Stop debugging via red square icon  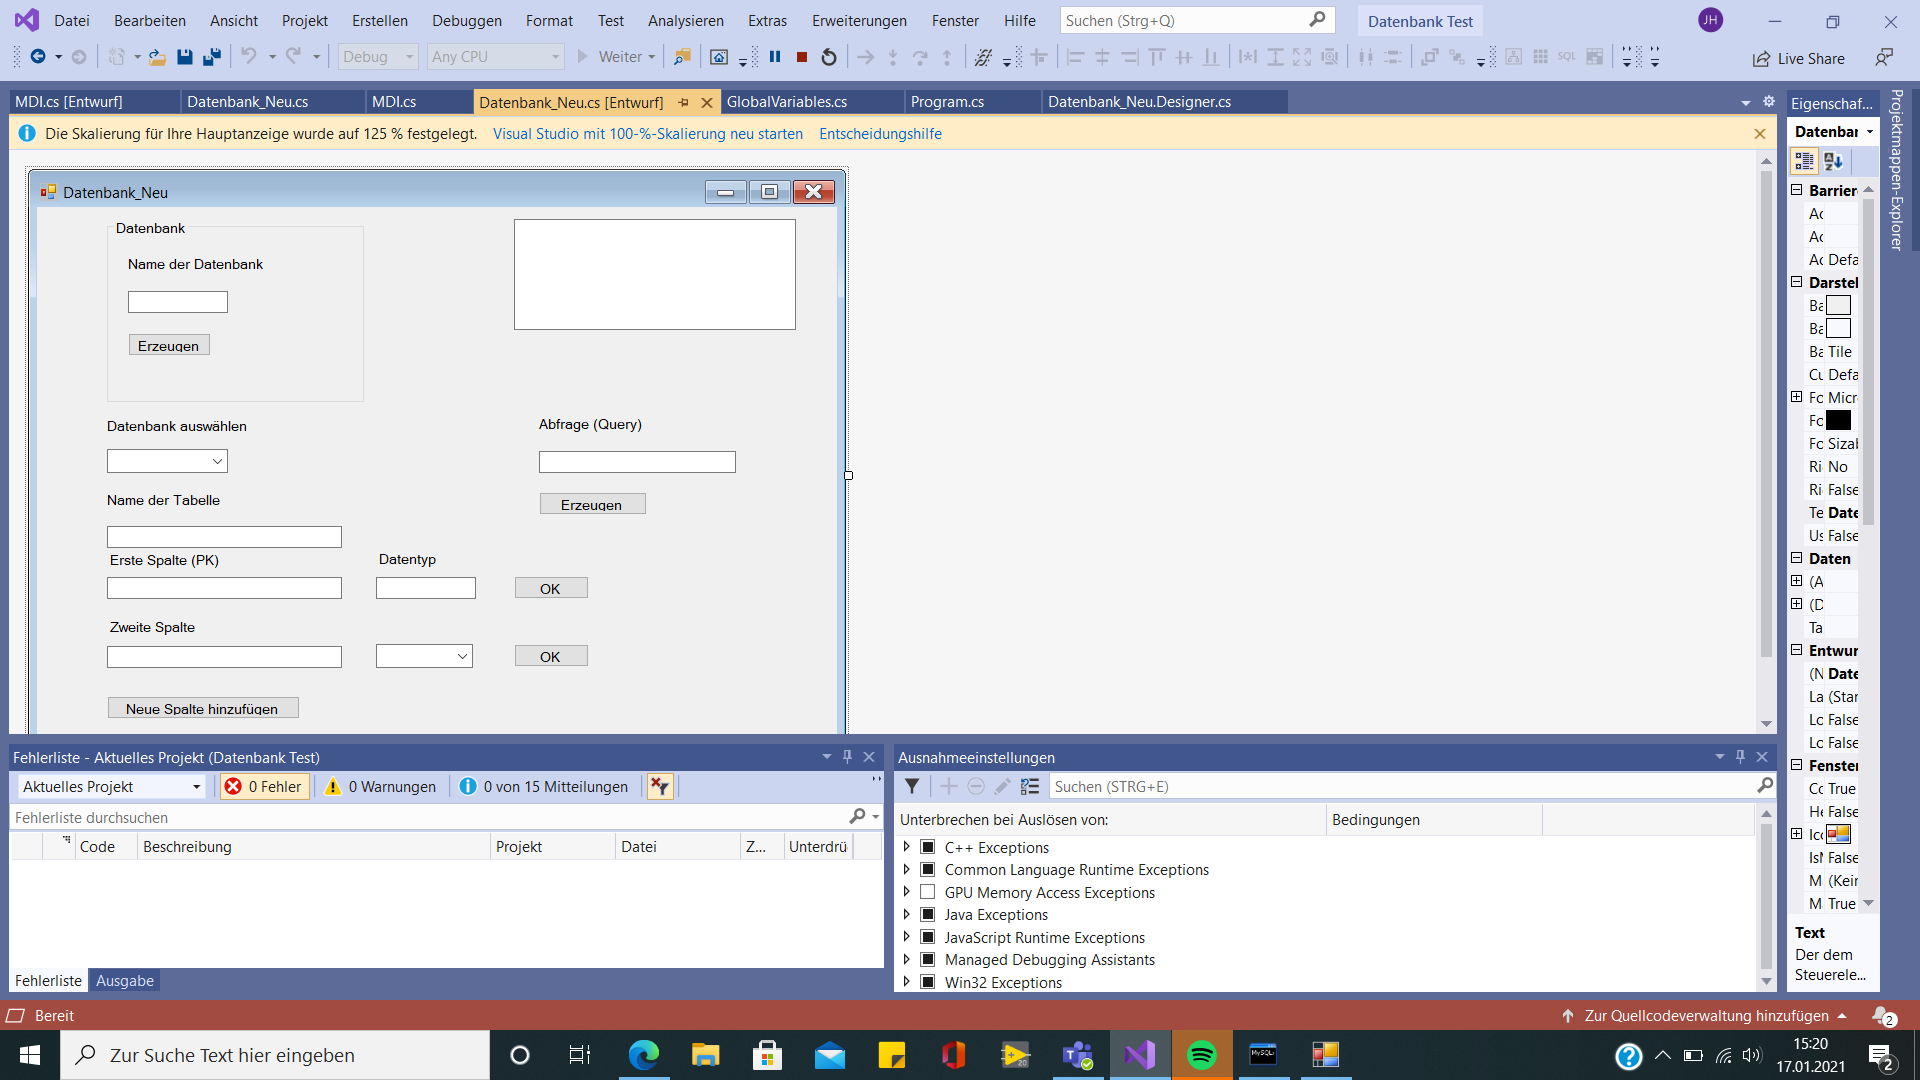802,57
